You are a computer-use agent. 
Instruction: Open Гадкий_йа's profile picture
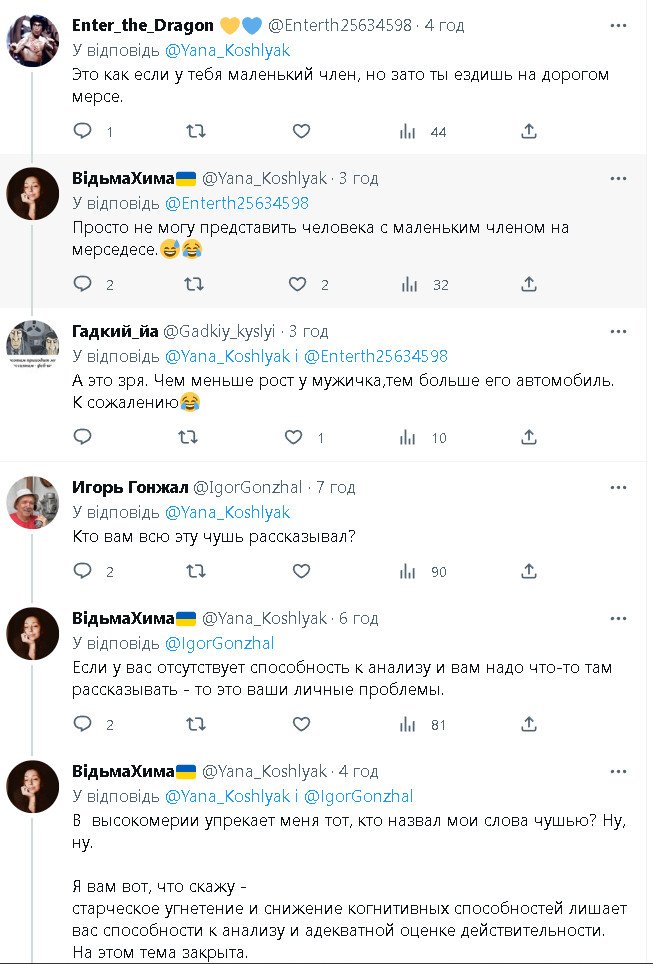pyautogui.click(x=32, y=345)
